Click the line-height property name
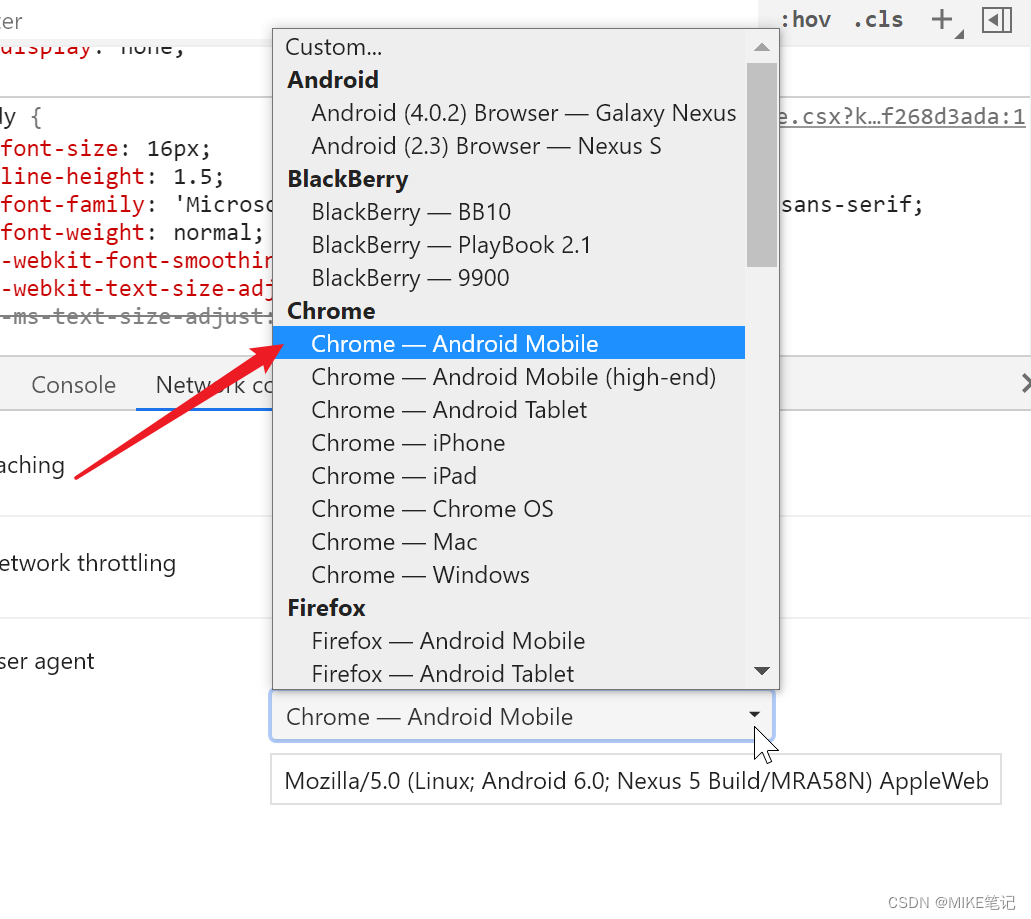This screenshot has height=919, width=1031. point(72,177)
